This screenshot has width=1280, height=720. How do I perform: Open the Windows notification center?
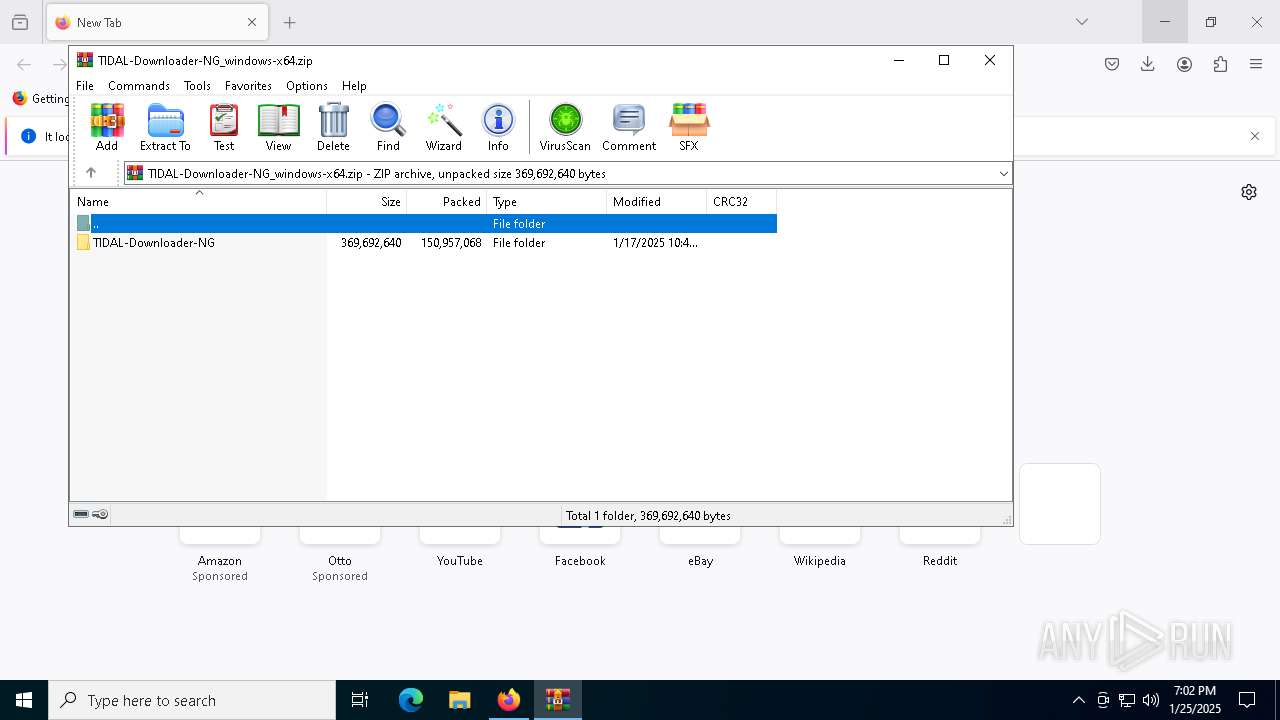click(x=1247, y=700)
